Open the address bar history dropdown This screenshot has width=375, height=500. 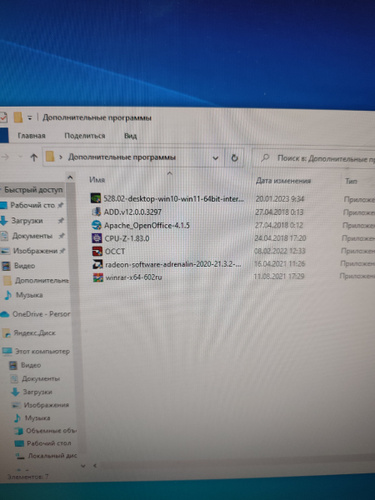point(215,158)
